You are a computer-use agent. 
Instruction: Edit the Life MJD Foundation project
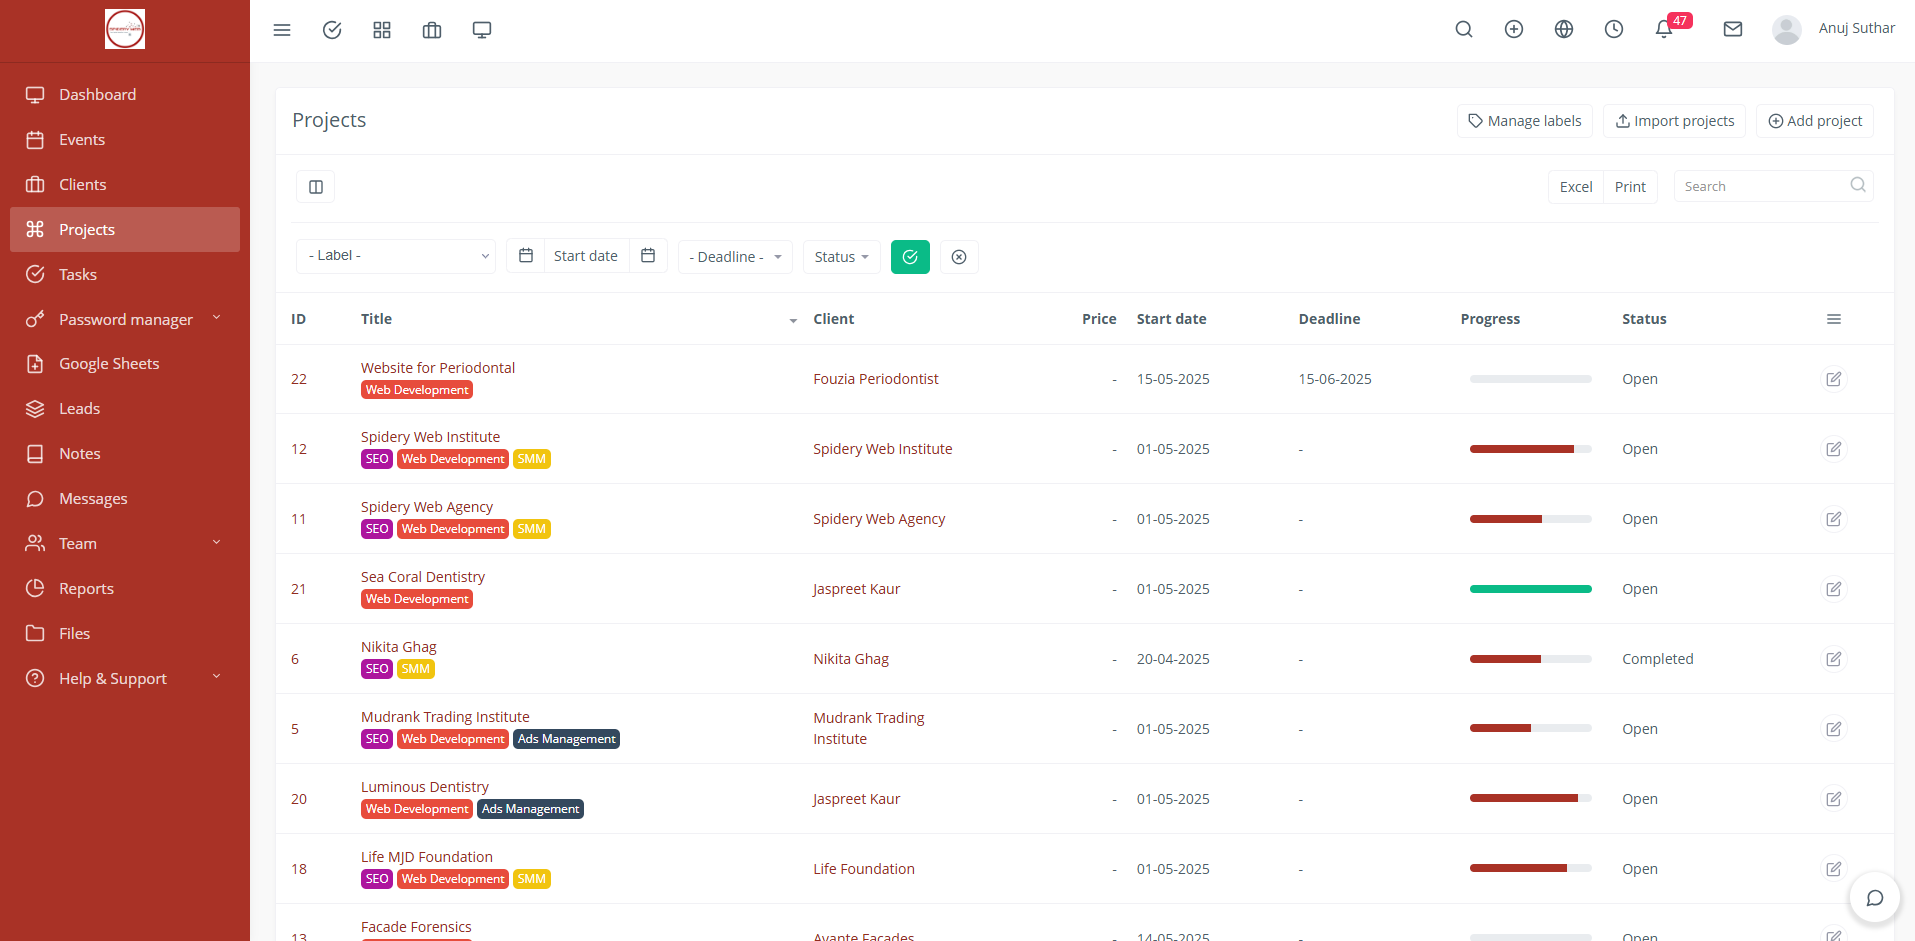click(1834, 869)
